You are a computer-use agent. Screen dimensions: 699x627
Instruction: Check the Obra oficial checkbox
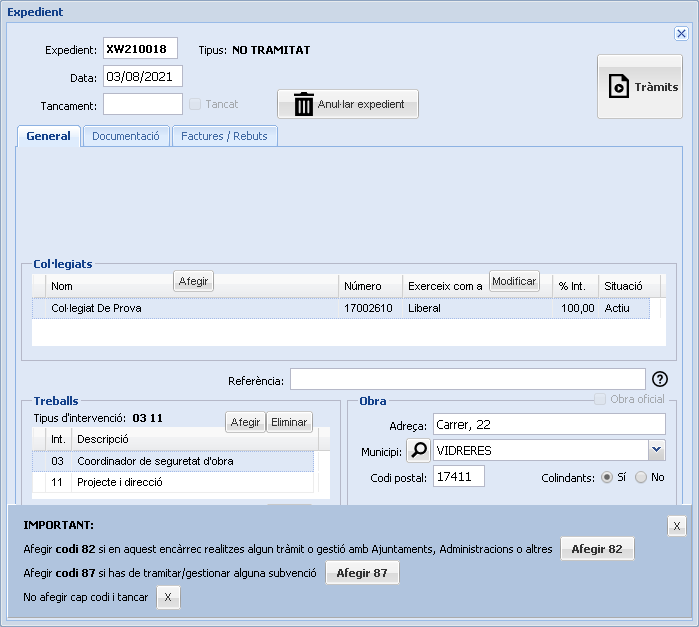pos(600,399)
